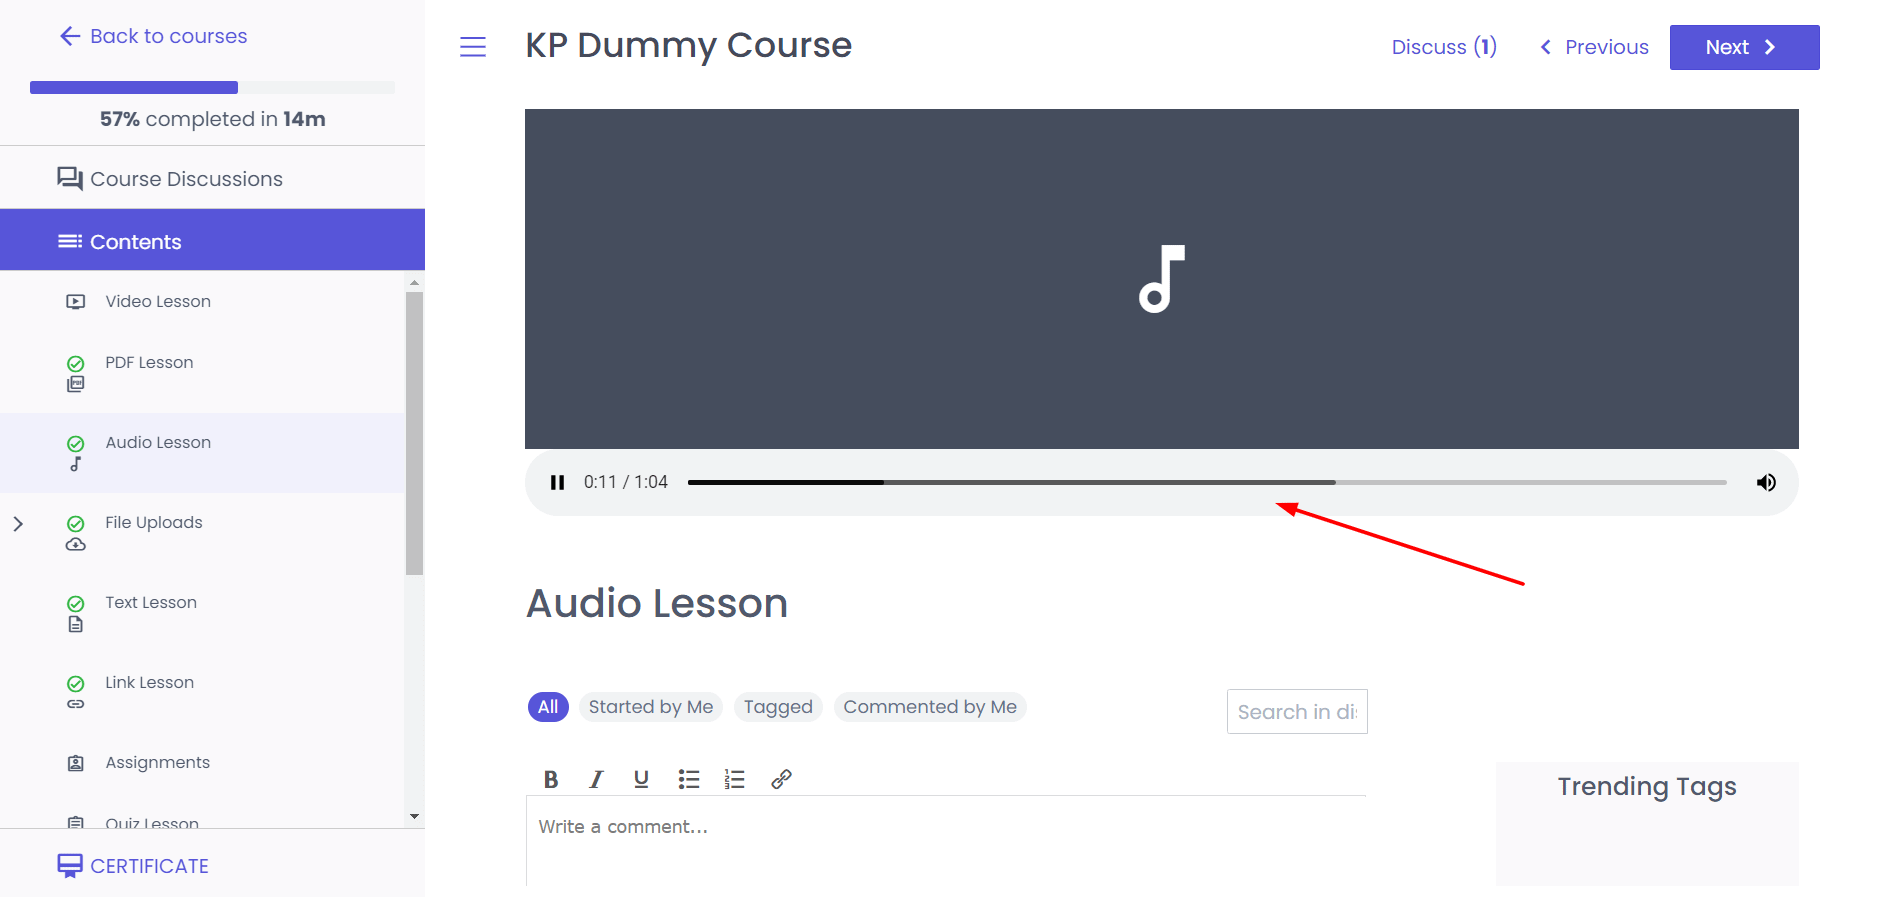This screenshot has width=1893, height=897.
Task: Toggle italic formatting
Action: [x=596, y=779]
